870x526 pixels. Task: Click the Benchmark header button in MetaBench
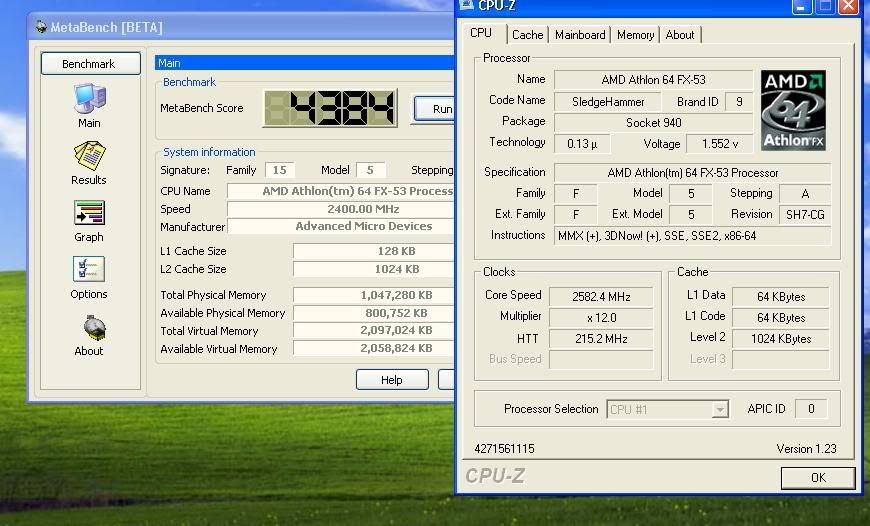[90, 64]
